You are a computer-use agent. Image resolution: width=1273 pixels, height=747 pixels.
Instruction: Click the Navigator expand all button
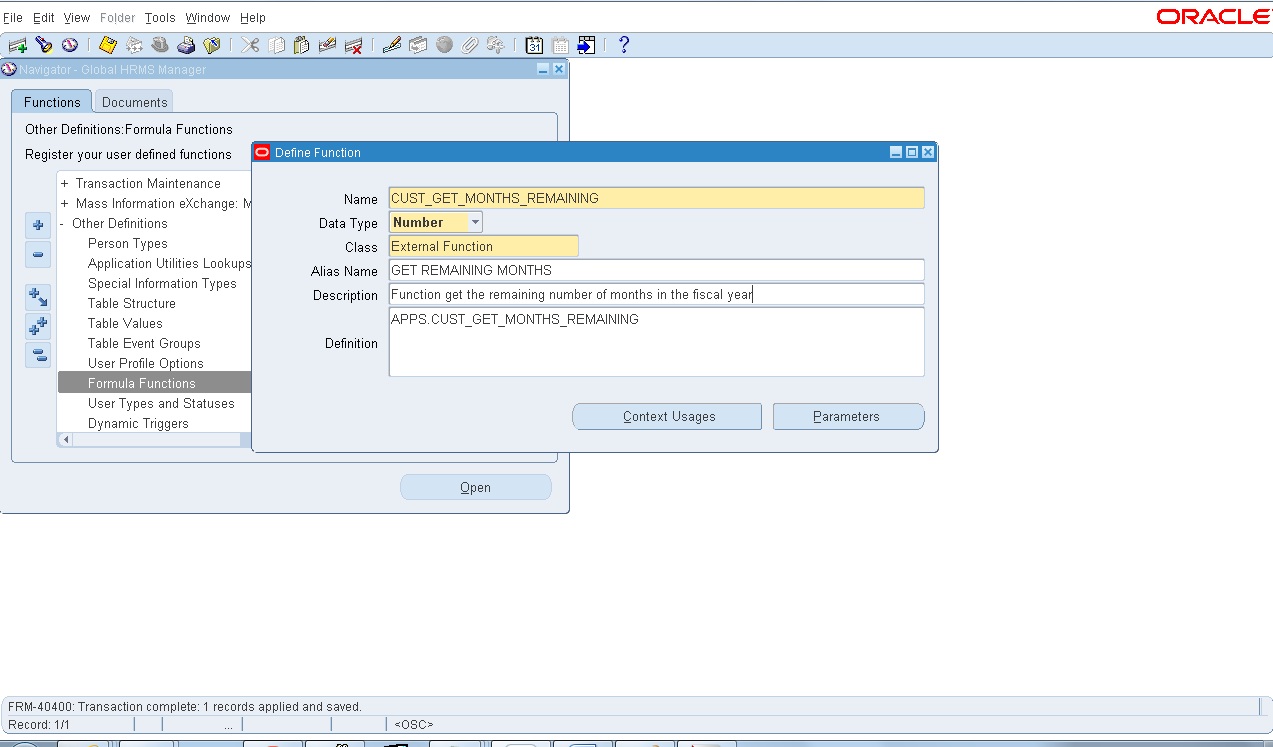coord(38,326)
